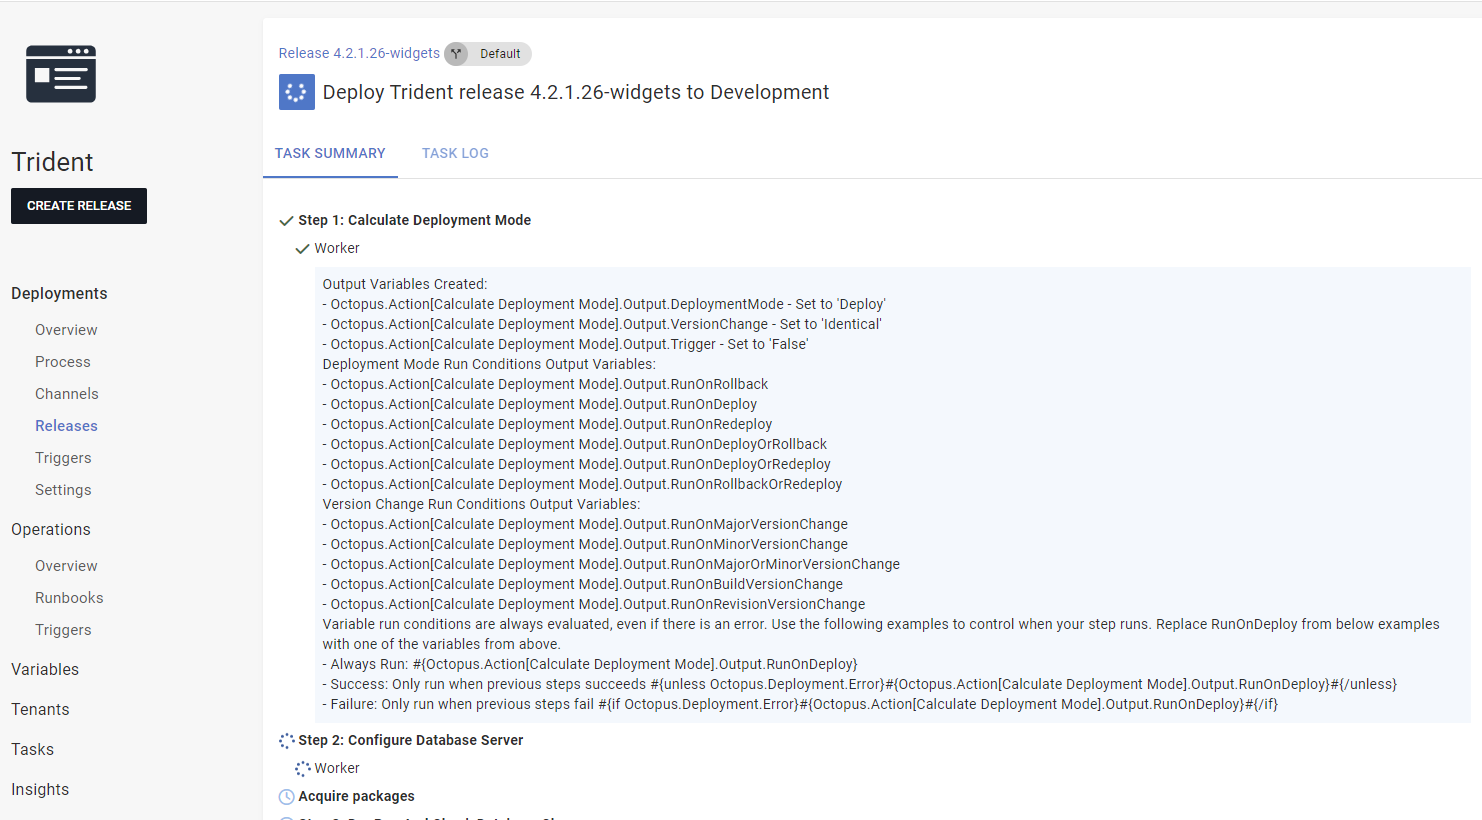Click the Worker success checkmark under Step 1
Screen dimensions: 1482x820
coord(302,249)
